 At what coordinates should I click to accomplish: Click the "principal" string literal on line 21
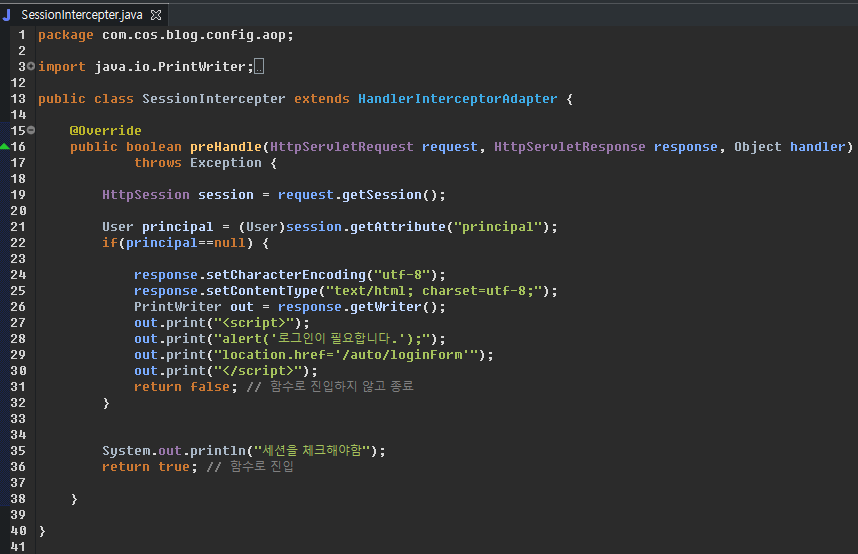click(498, 227)
